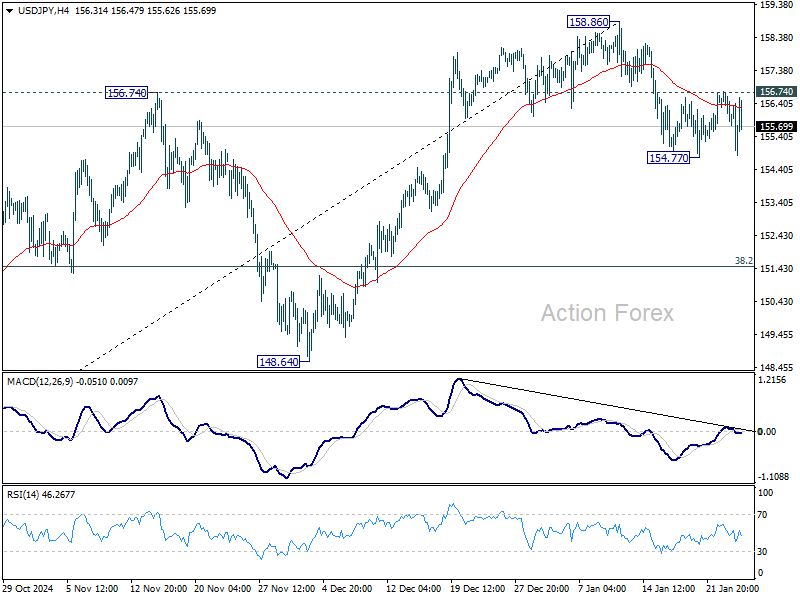Click the RSI 30 level value
The width and height of the screenshot is (800, 600).
[762, 552]
